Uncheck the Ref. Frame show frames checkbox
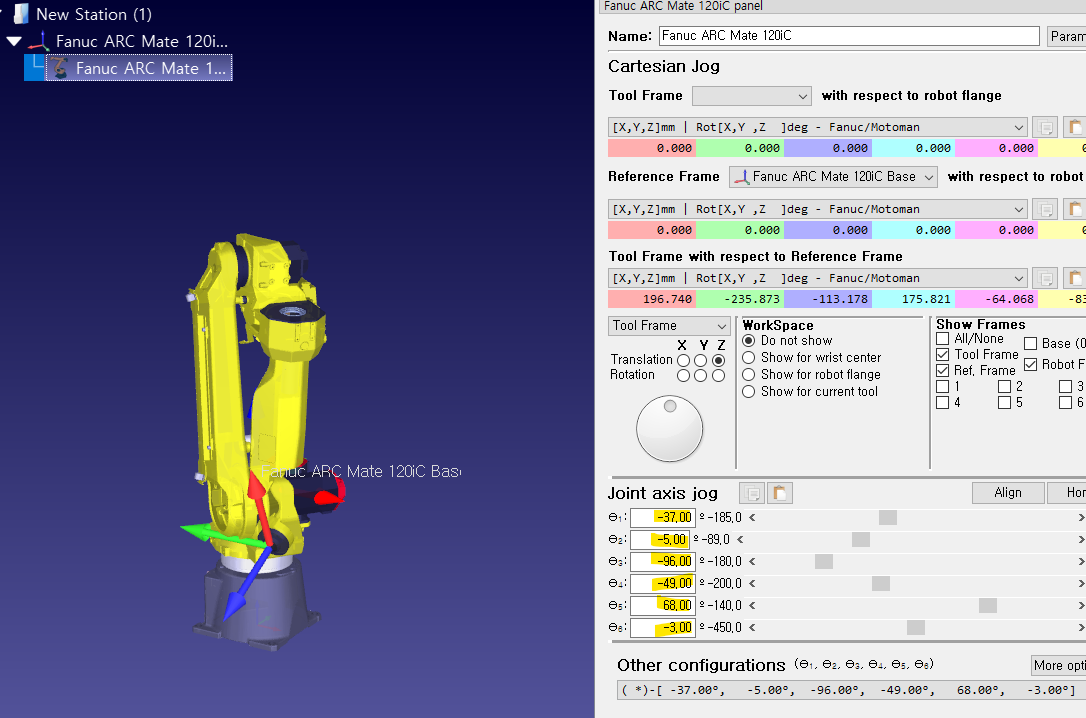 point(943,370)
